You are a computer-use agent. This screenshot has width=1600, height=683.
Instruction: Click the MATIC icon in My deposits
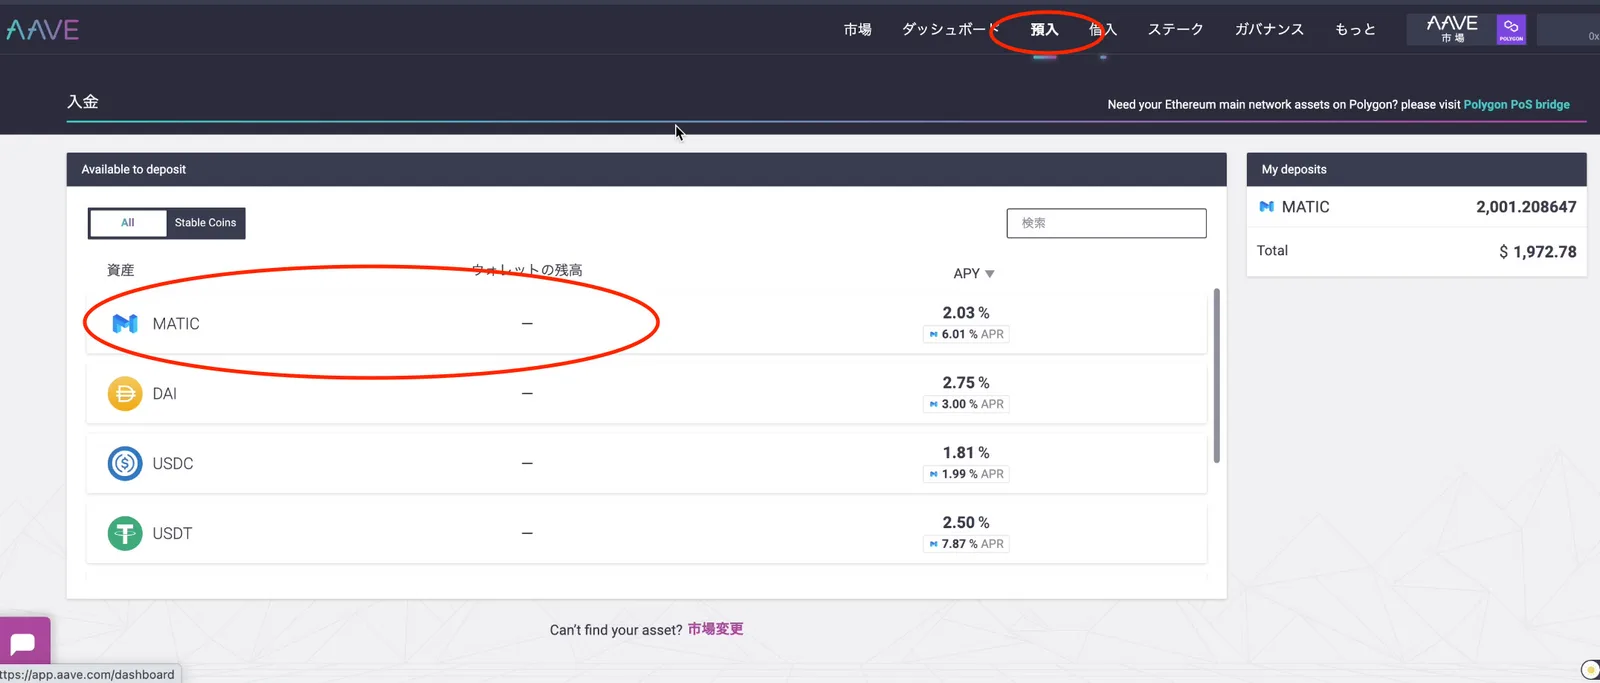pyautogui.click(x=1266, y=207)
